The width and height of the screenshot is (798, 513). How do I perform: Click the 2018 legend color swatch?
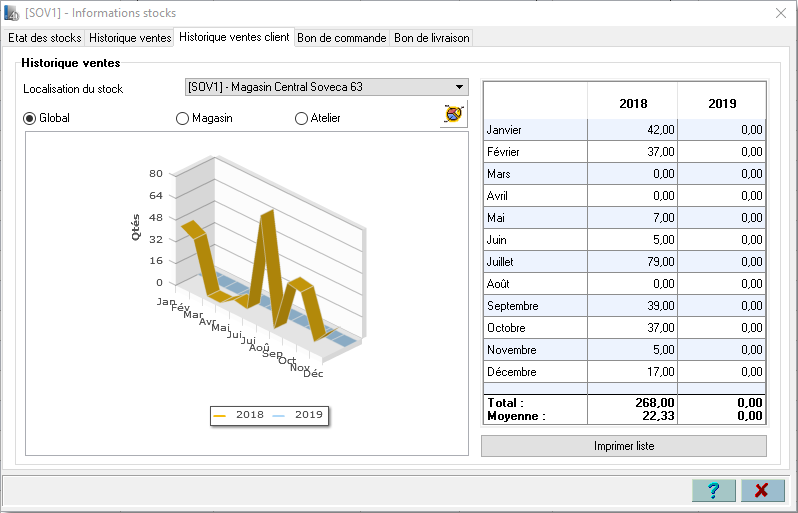tap(219, 415)
